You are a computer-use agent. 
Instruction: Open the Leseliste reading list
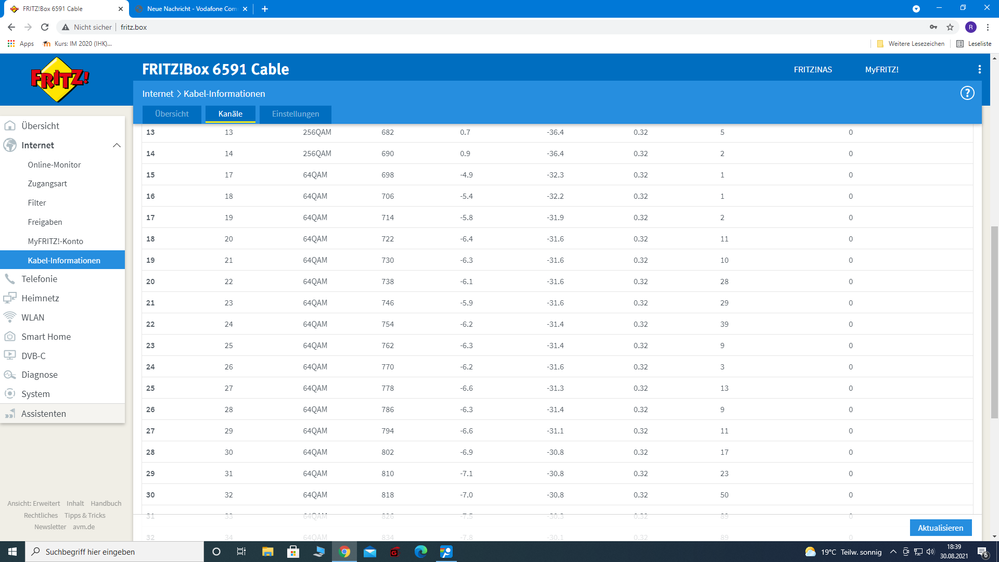pyautogui.click(x=974, y=43)
